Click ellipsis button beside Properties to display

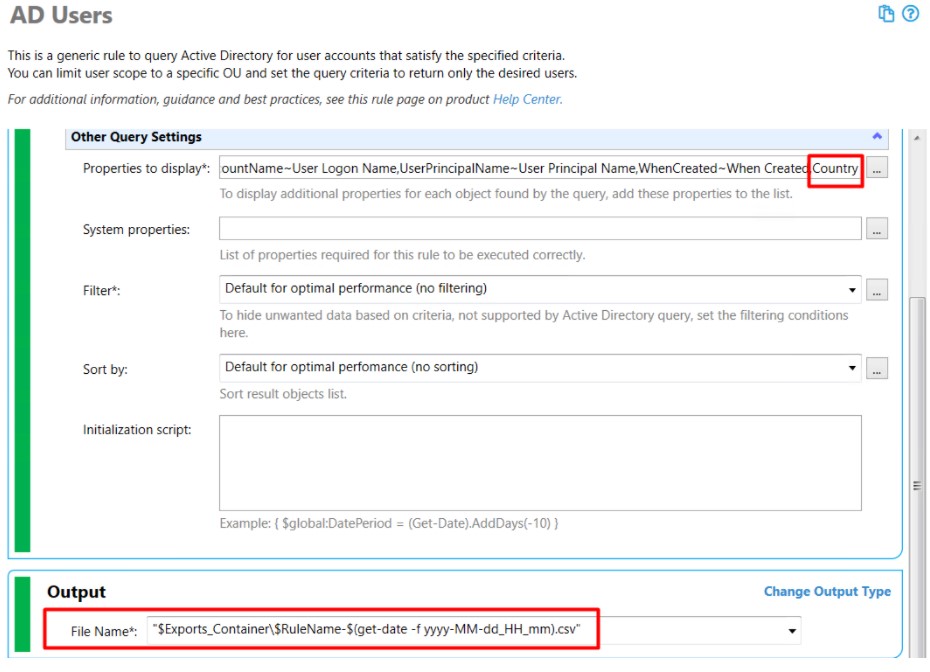click(x=877, y=168)
